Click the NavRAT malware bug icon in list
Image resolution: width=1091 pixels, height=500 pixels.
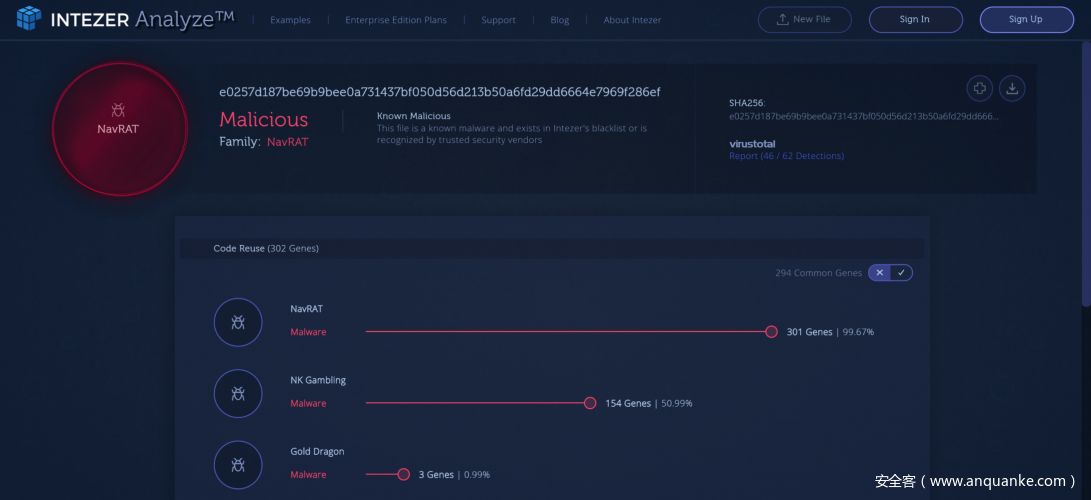(238, 322)
